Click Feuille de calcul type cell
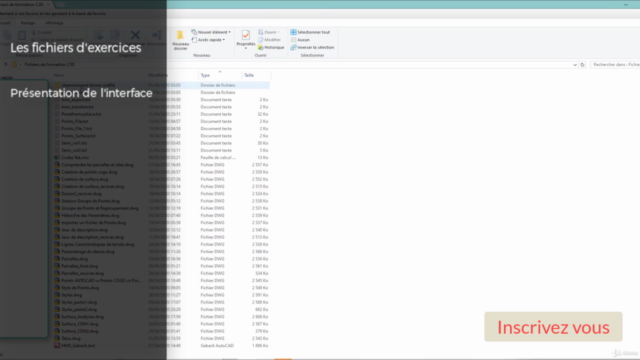This screenshot has width=640, height=360. (218, 158)
